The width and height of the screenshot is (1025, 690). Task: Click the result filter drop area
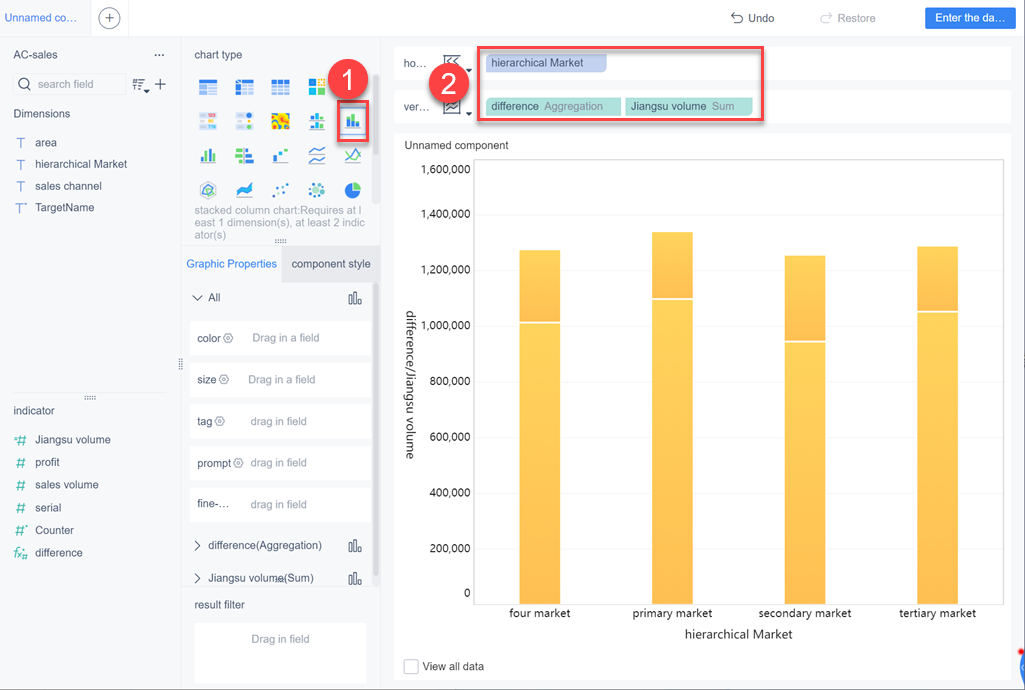pos(280,652)
